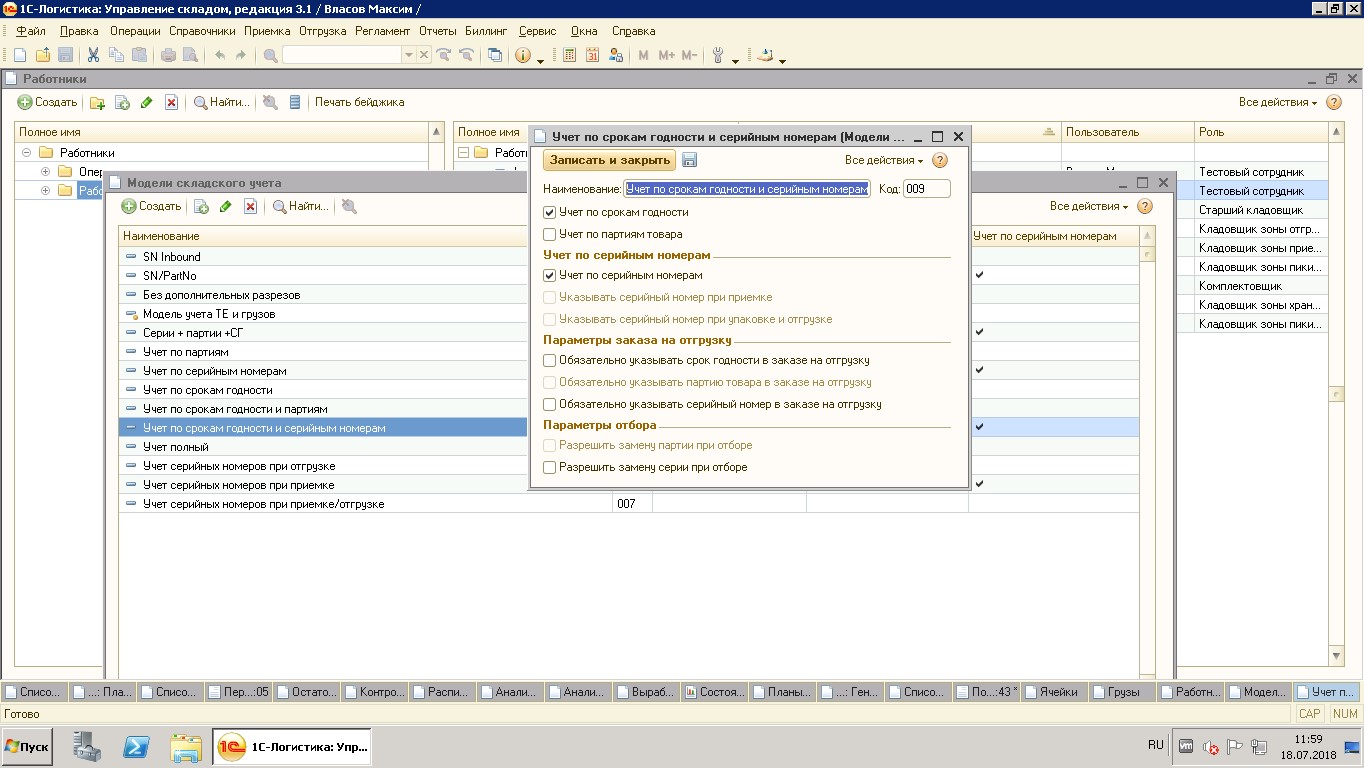Screen dimensions: 1364x768
Task: Click the tools wrench icon in main toolbar
Action: 718,55
